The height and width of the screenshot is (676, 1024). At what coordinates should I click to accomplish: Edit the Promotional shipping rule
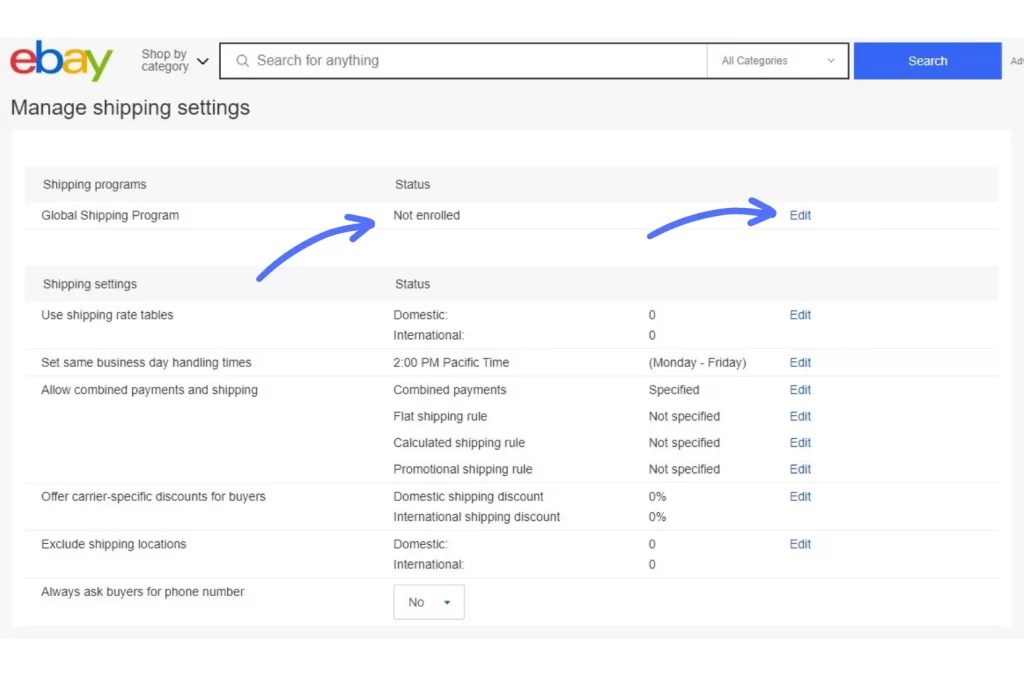tap(799, 468)
